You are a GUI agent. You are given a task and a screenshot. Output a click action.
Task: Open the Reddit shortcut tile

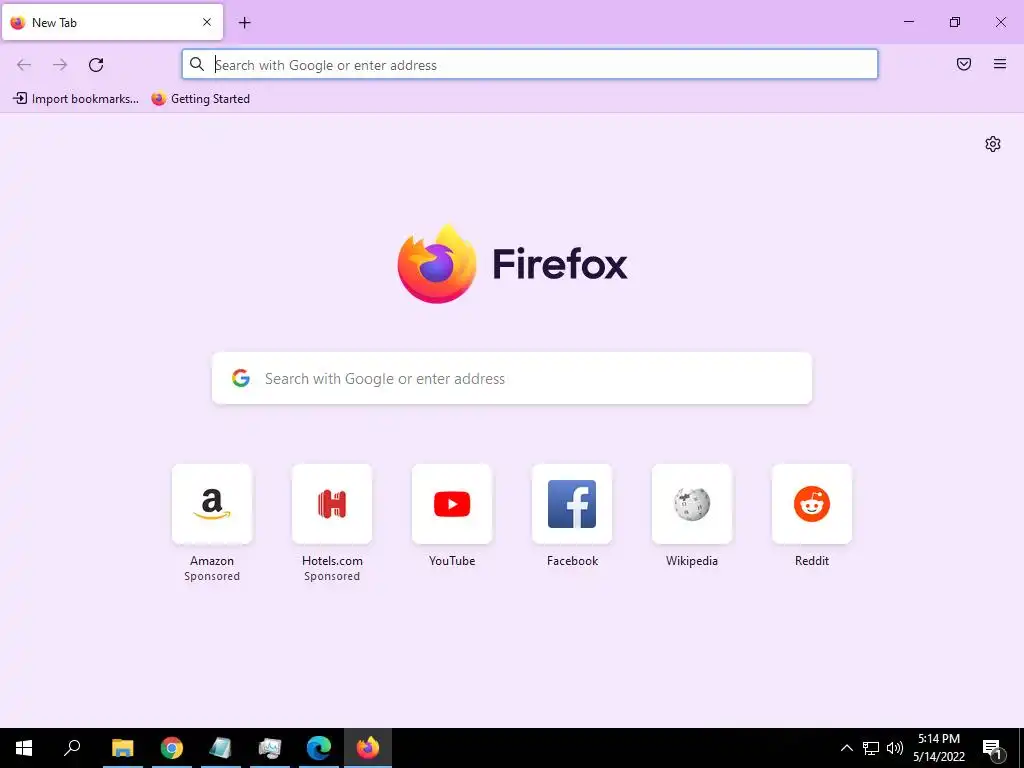pyautogui.click(x=812, y=504)
